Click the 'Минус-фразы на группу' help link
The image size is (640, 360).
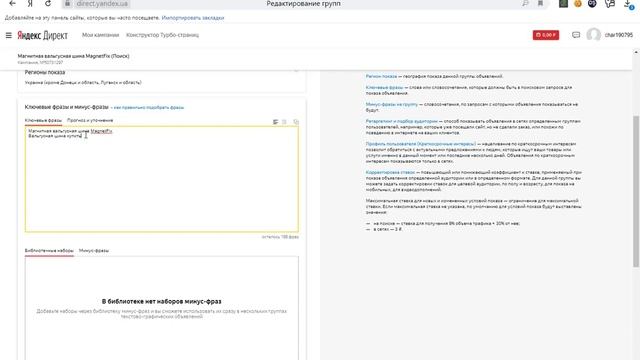tap(391, 104)
